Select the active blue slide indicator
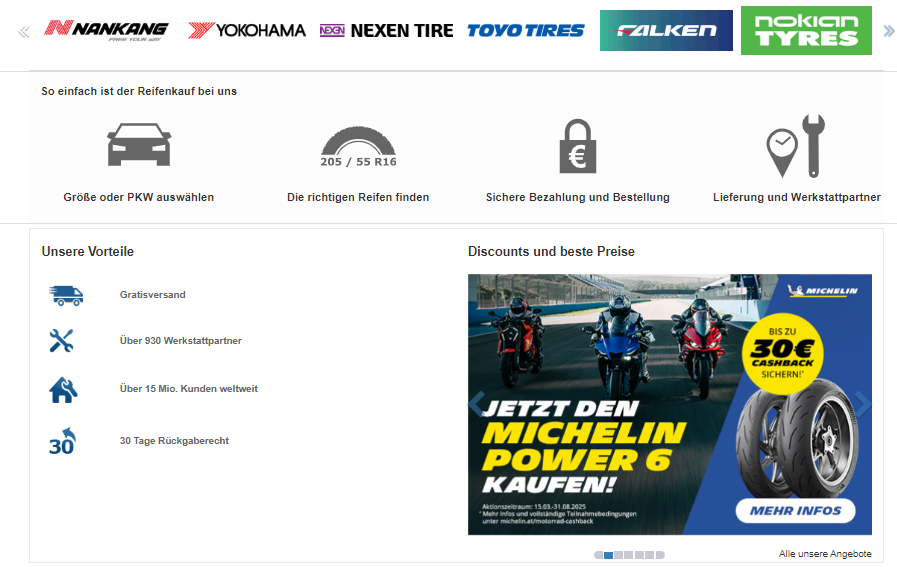The image size is (897, 567). [x=609, y=555]
